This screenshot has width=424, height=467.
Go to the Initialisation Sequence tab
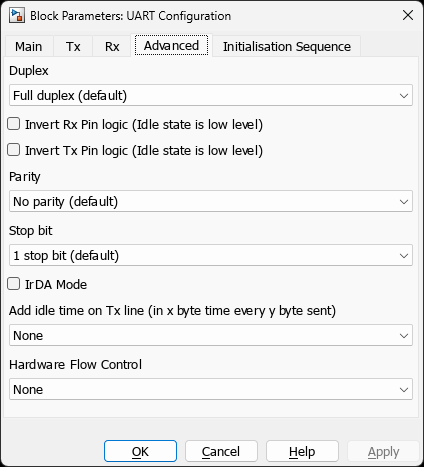point(287,46)
